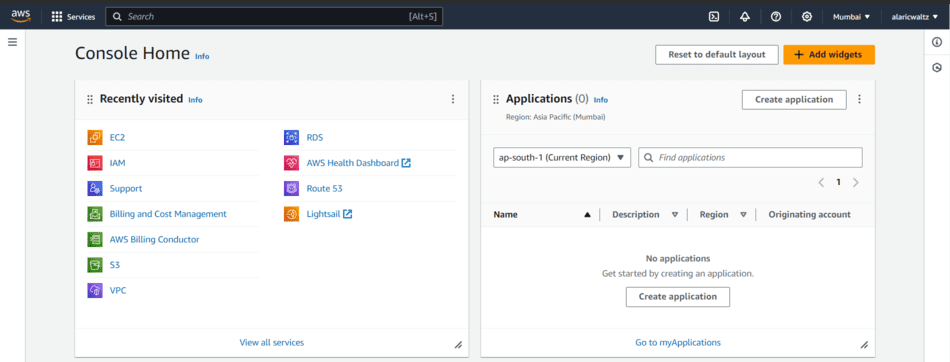Viewport: 950px width, 362px height.
Task: Click the Applications widget resize corner
Action: [865, 345]
